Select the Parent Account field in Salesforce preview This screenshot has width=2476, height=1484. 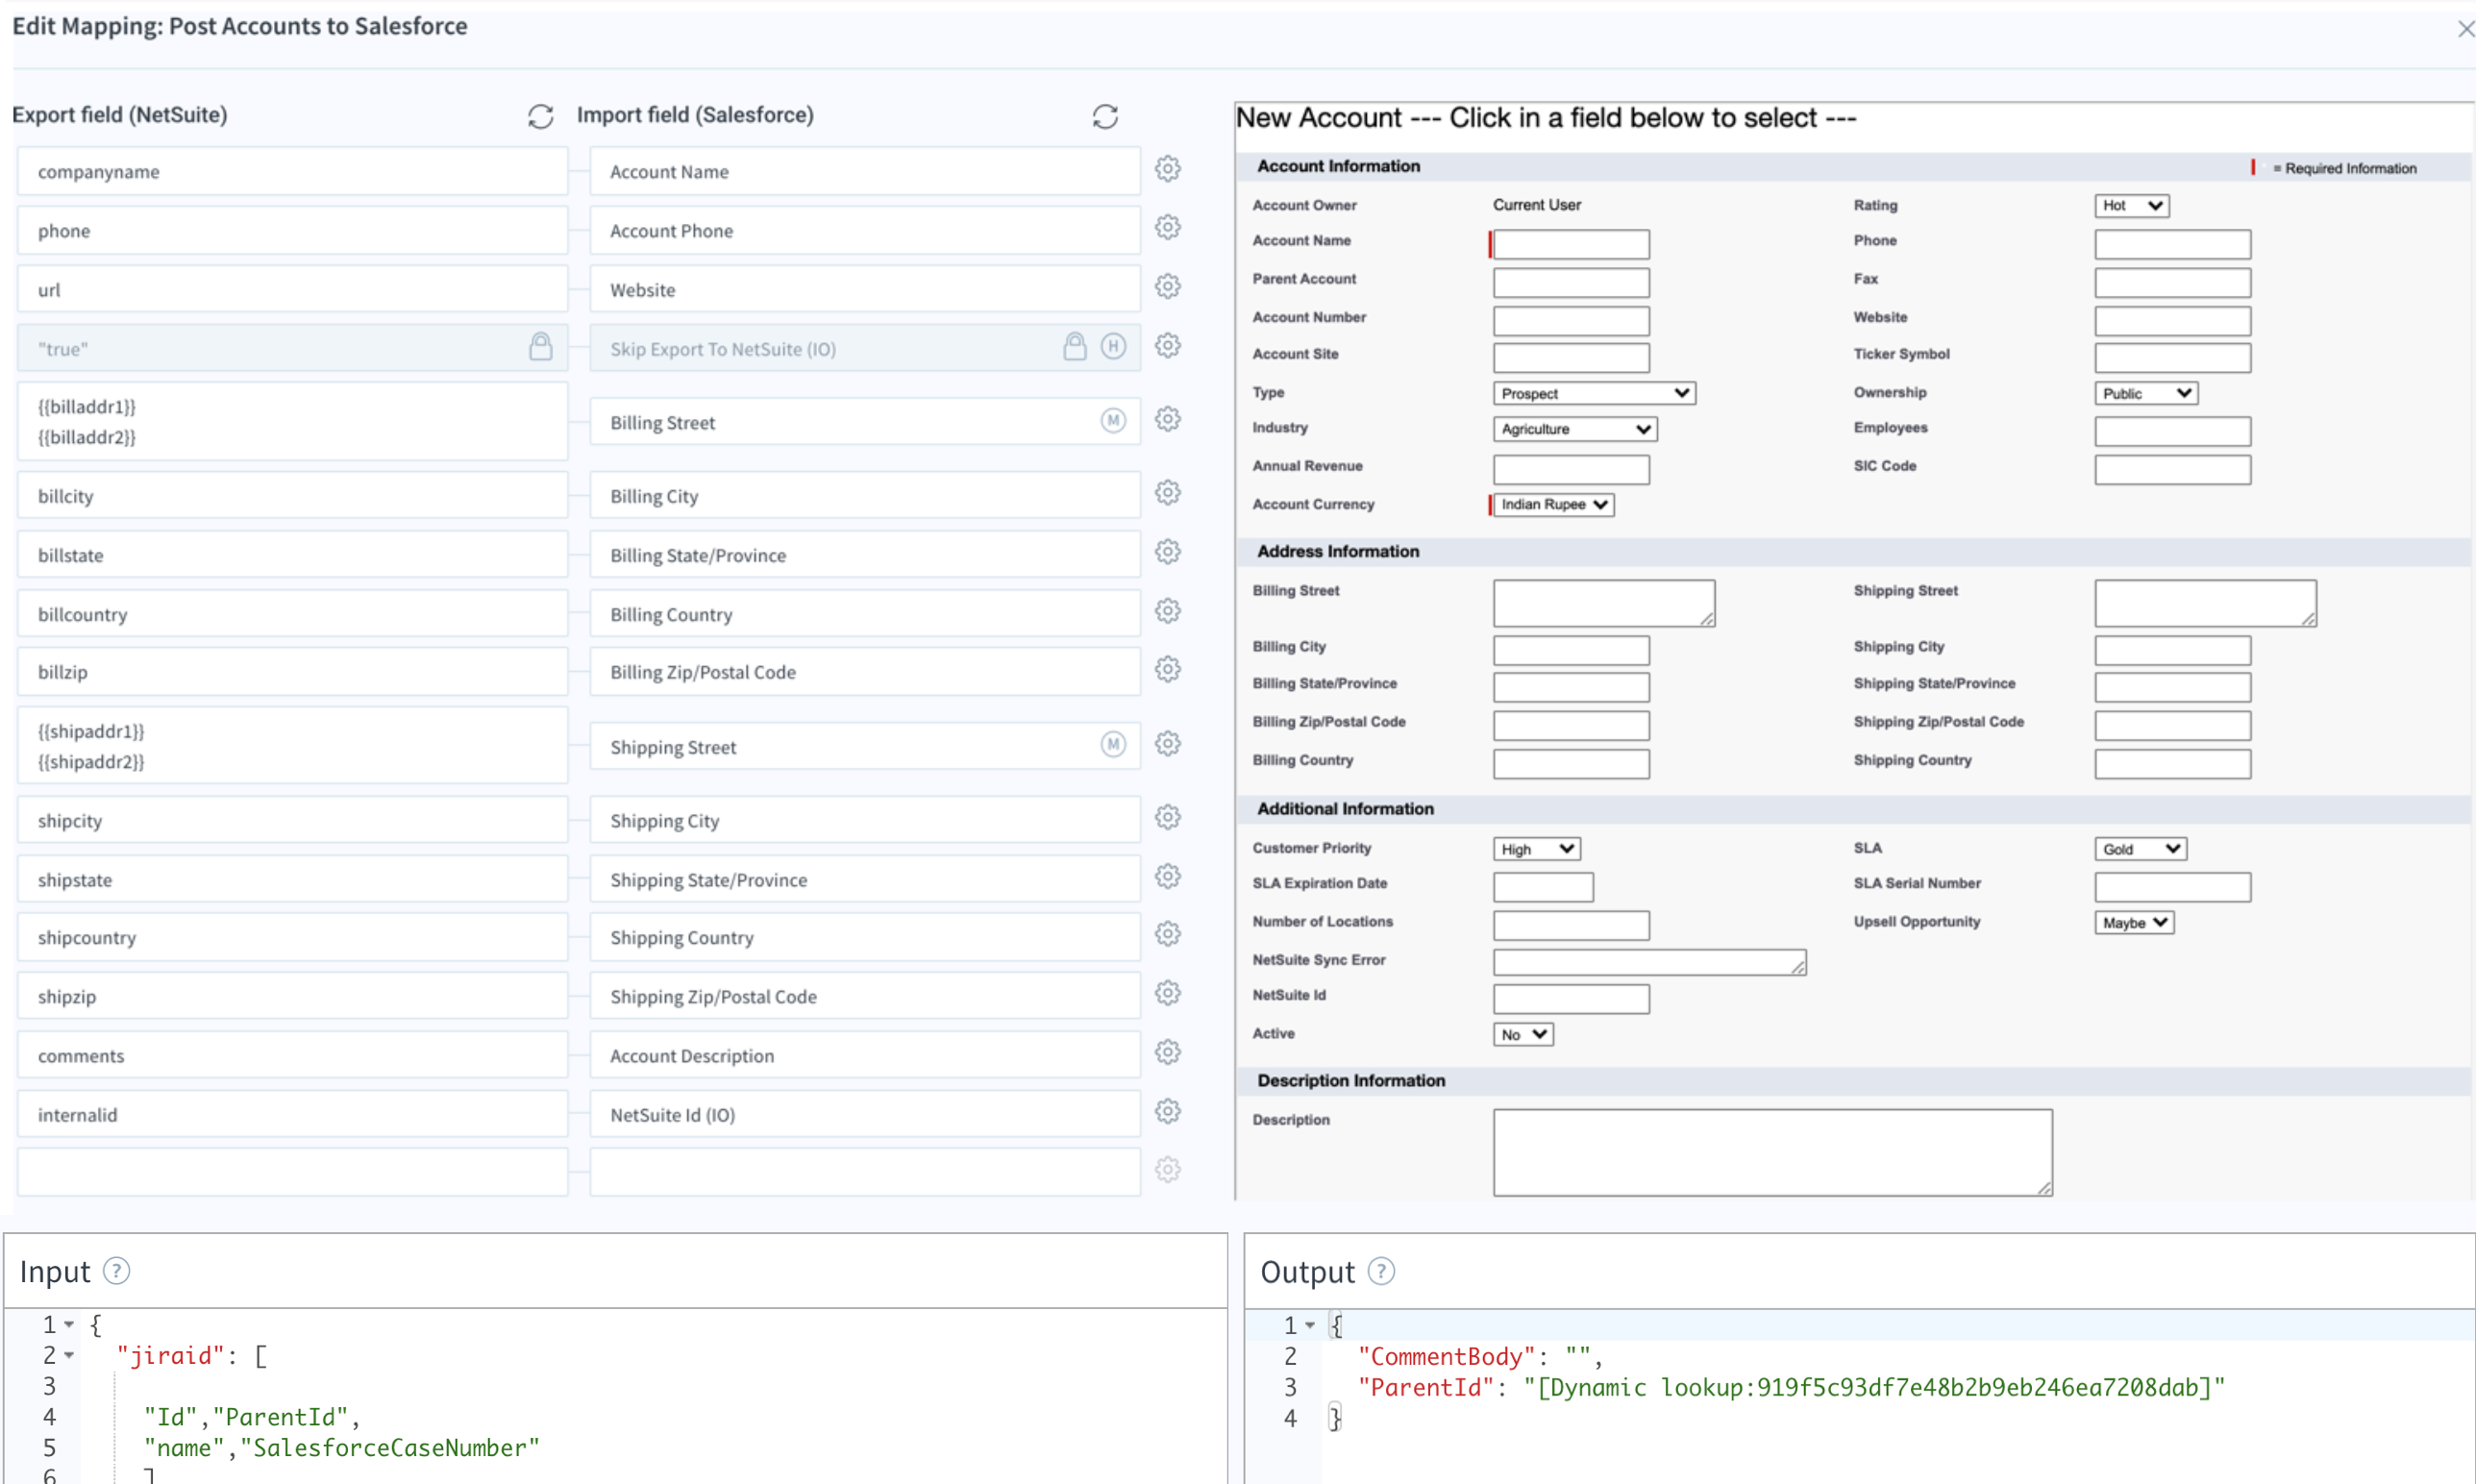[x=1570, y=282]
